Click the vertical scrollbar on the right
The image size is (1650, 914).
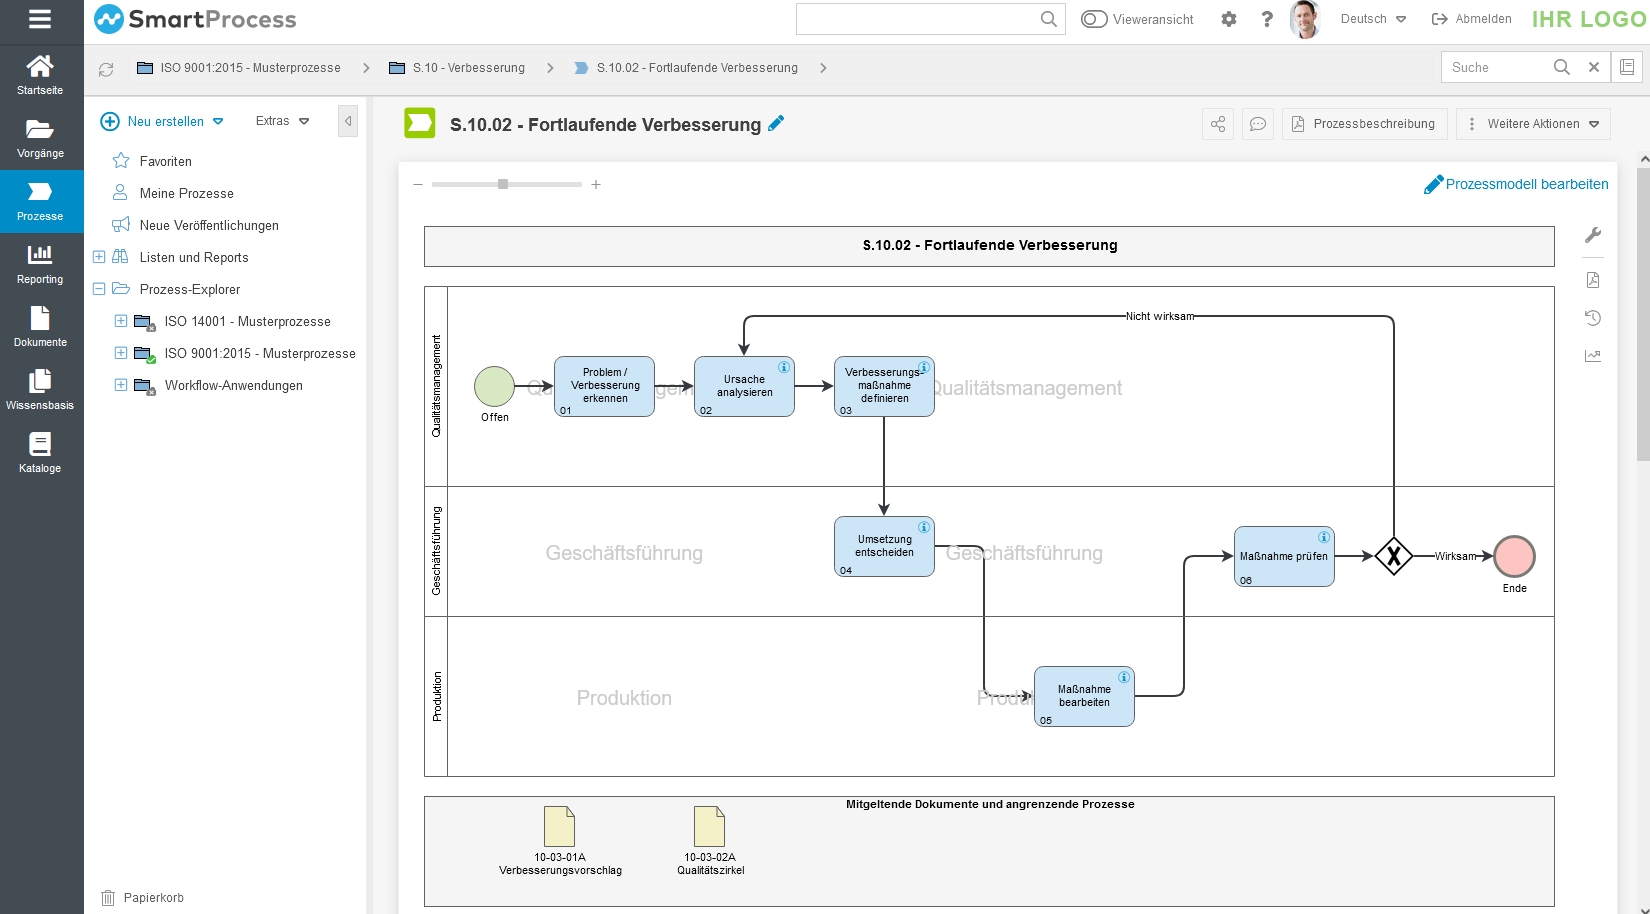point(1643,315)
